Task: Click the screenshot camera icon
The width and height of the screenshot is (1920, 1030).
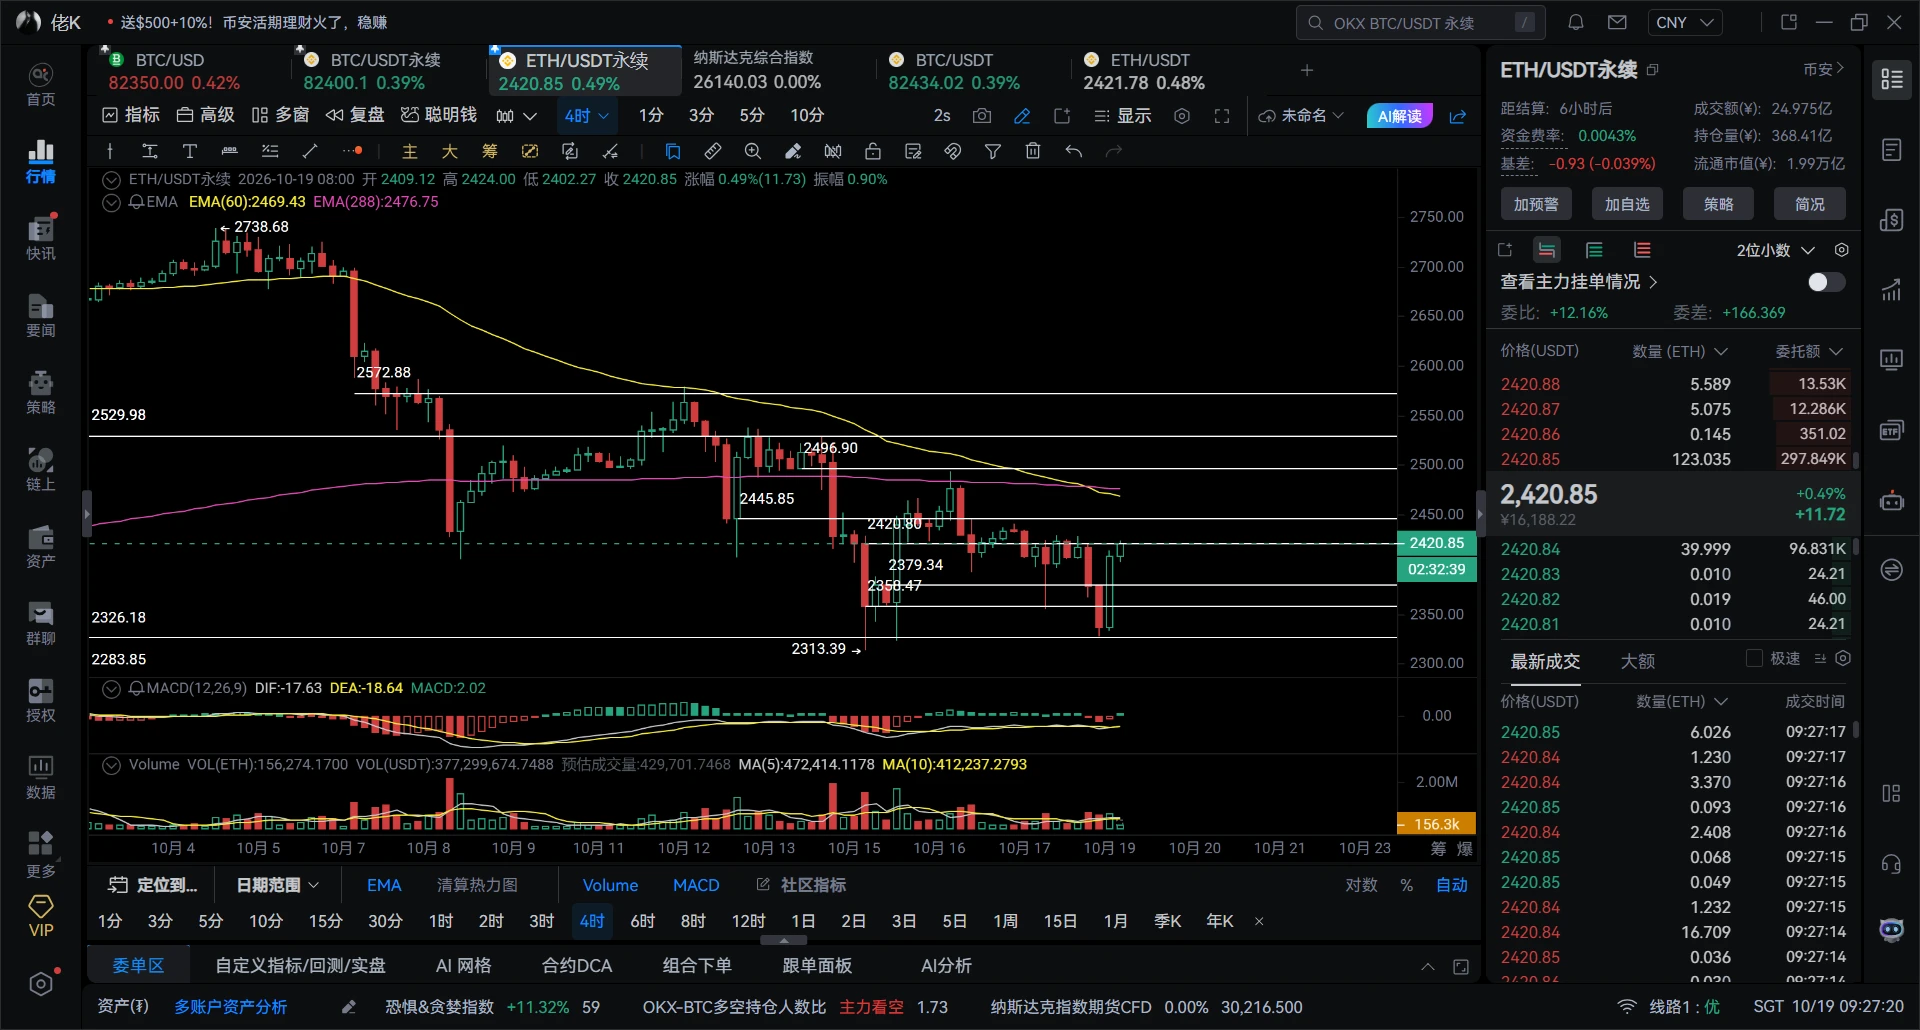Action: click(982, 116)
